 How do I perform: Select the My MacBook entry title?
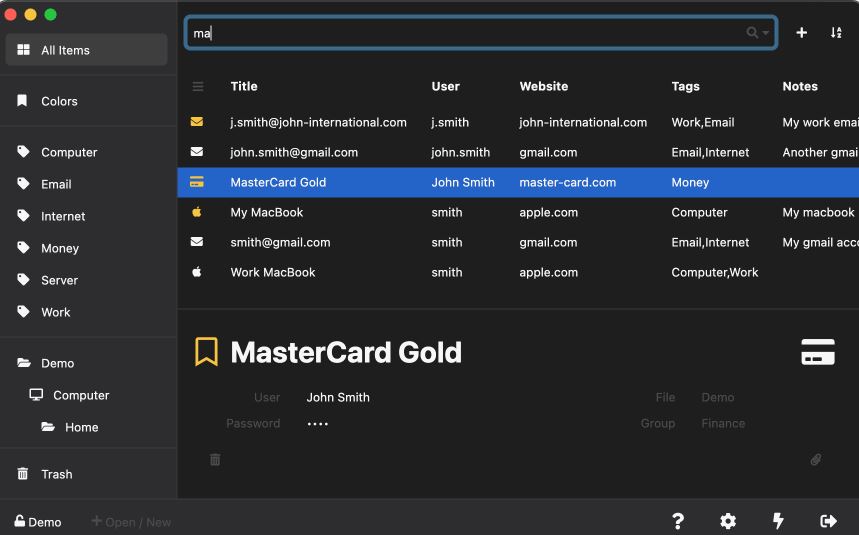(267, 212)
